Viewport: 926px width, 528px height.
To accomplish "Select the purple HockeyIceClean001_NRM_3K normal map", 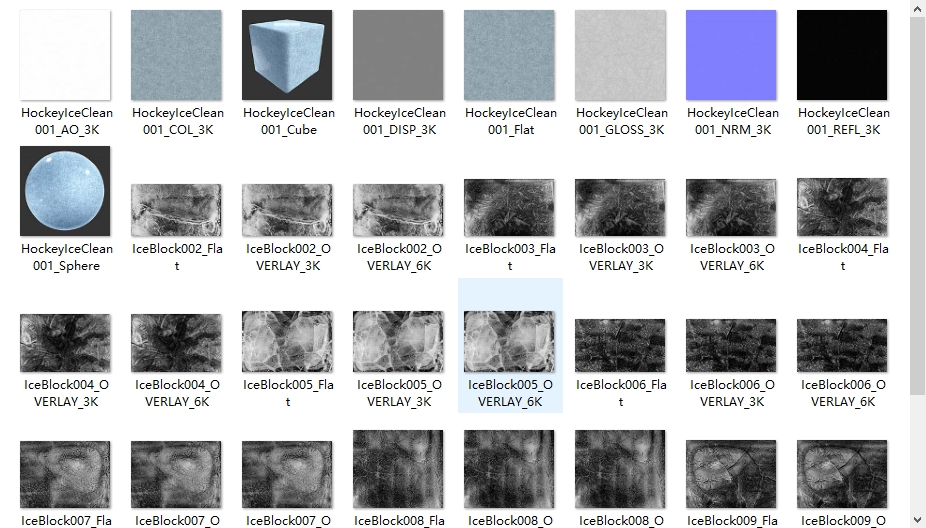I will click(x=732, y=55).
